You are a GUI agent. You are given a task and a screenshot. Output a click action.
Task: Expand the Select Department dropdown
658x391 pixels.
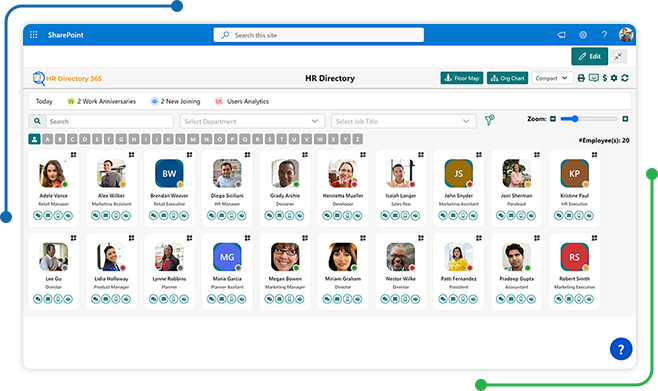(252, 121)
